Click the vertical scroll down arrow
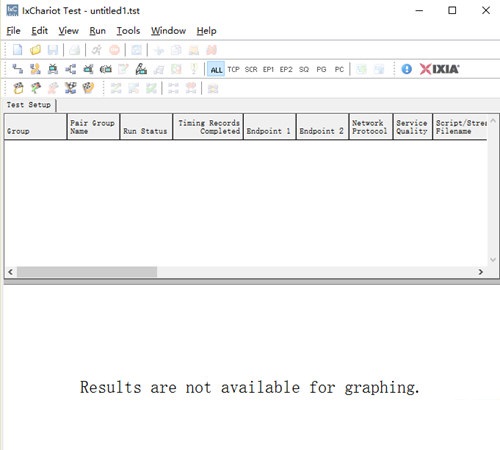 tap(493, 260)
